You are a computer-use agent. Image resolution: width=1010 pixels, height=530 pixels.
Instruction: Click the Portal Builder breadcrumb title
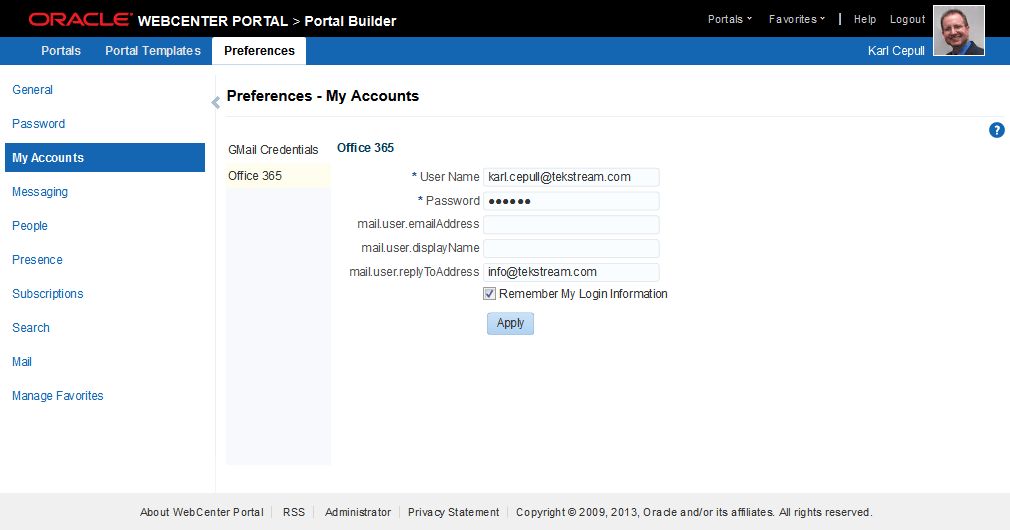click(x=350, y=21)
